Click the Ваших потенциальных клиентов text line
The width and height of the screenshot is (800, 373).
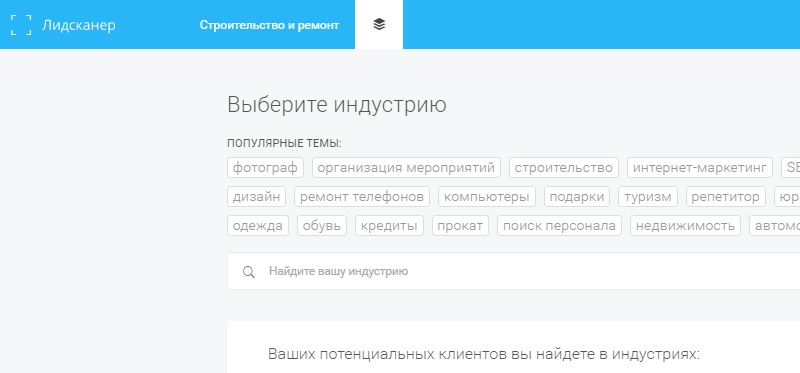484,354
